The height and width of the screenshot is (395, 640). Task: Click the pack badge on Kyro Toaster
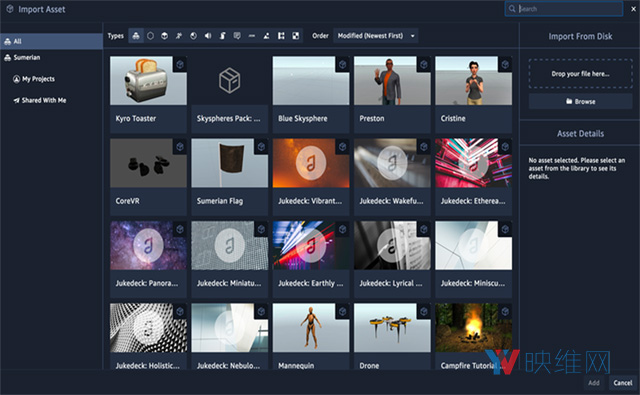180,64
